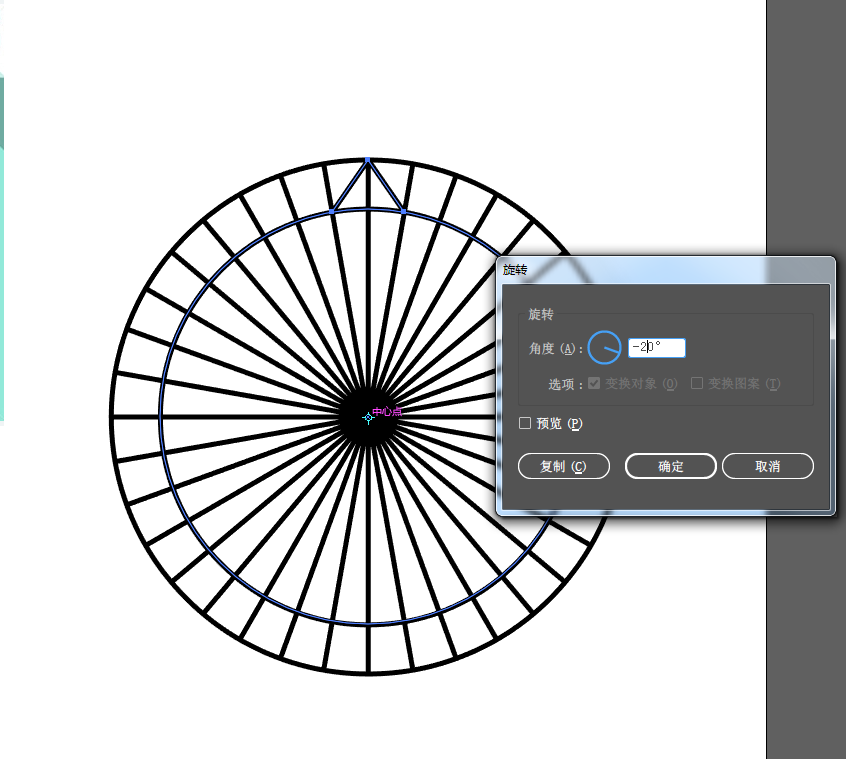Click the rotation angle dial

pos(604,347)
